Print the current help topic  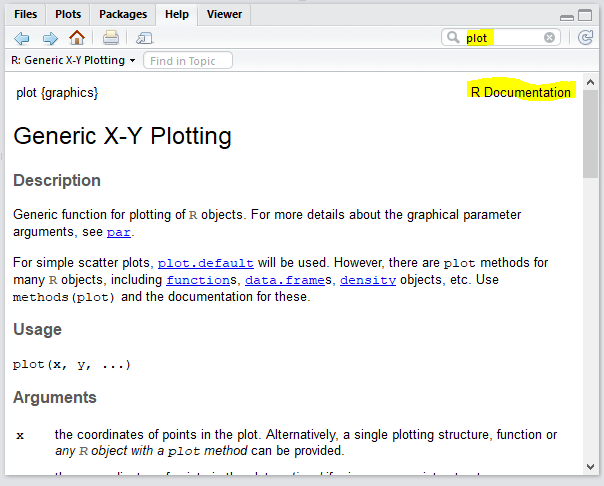click(111, 38)
